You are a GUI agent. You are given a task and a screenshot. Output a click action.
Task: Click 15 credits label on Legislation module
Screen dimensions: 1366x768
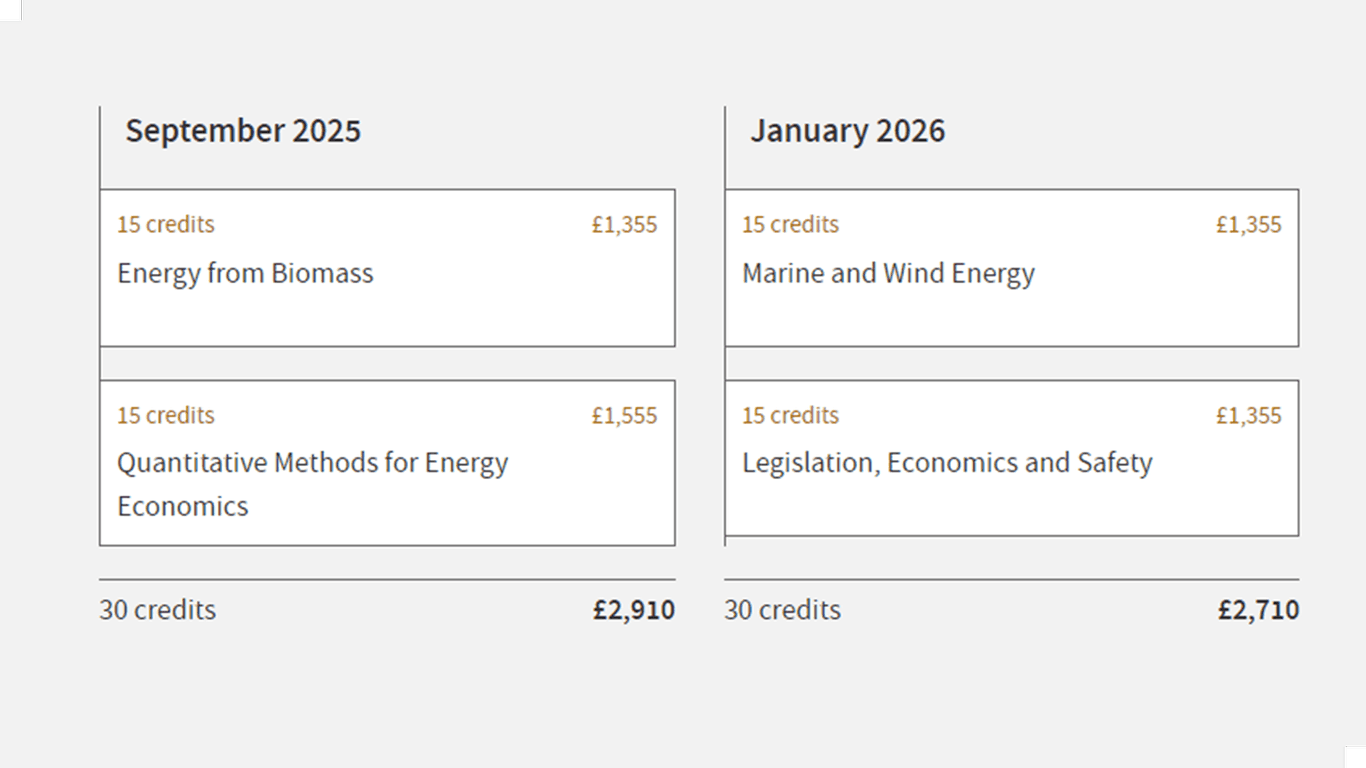(x=790, y=416)
